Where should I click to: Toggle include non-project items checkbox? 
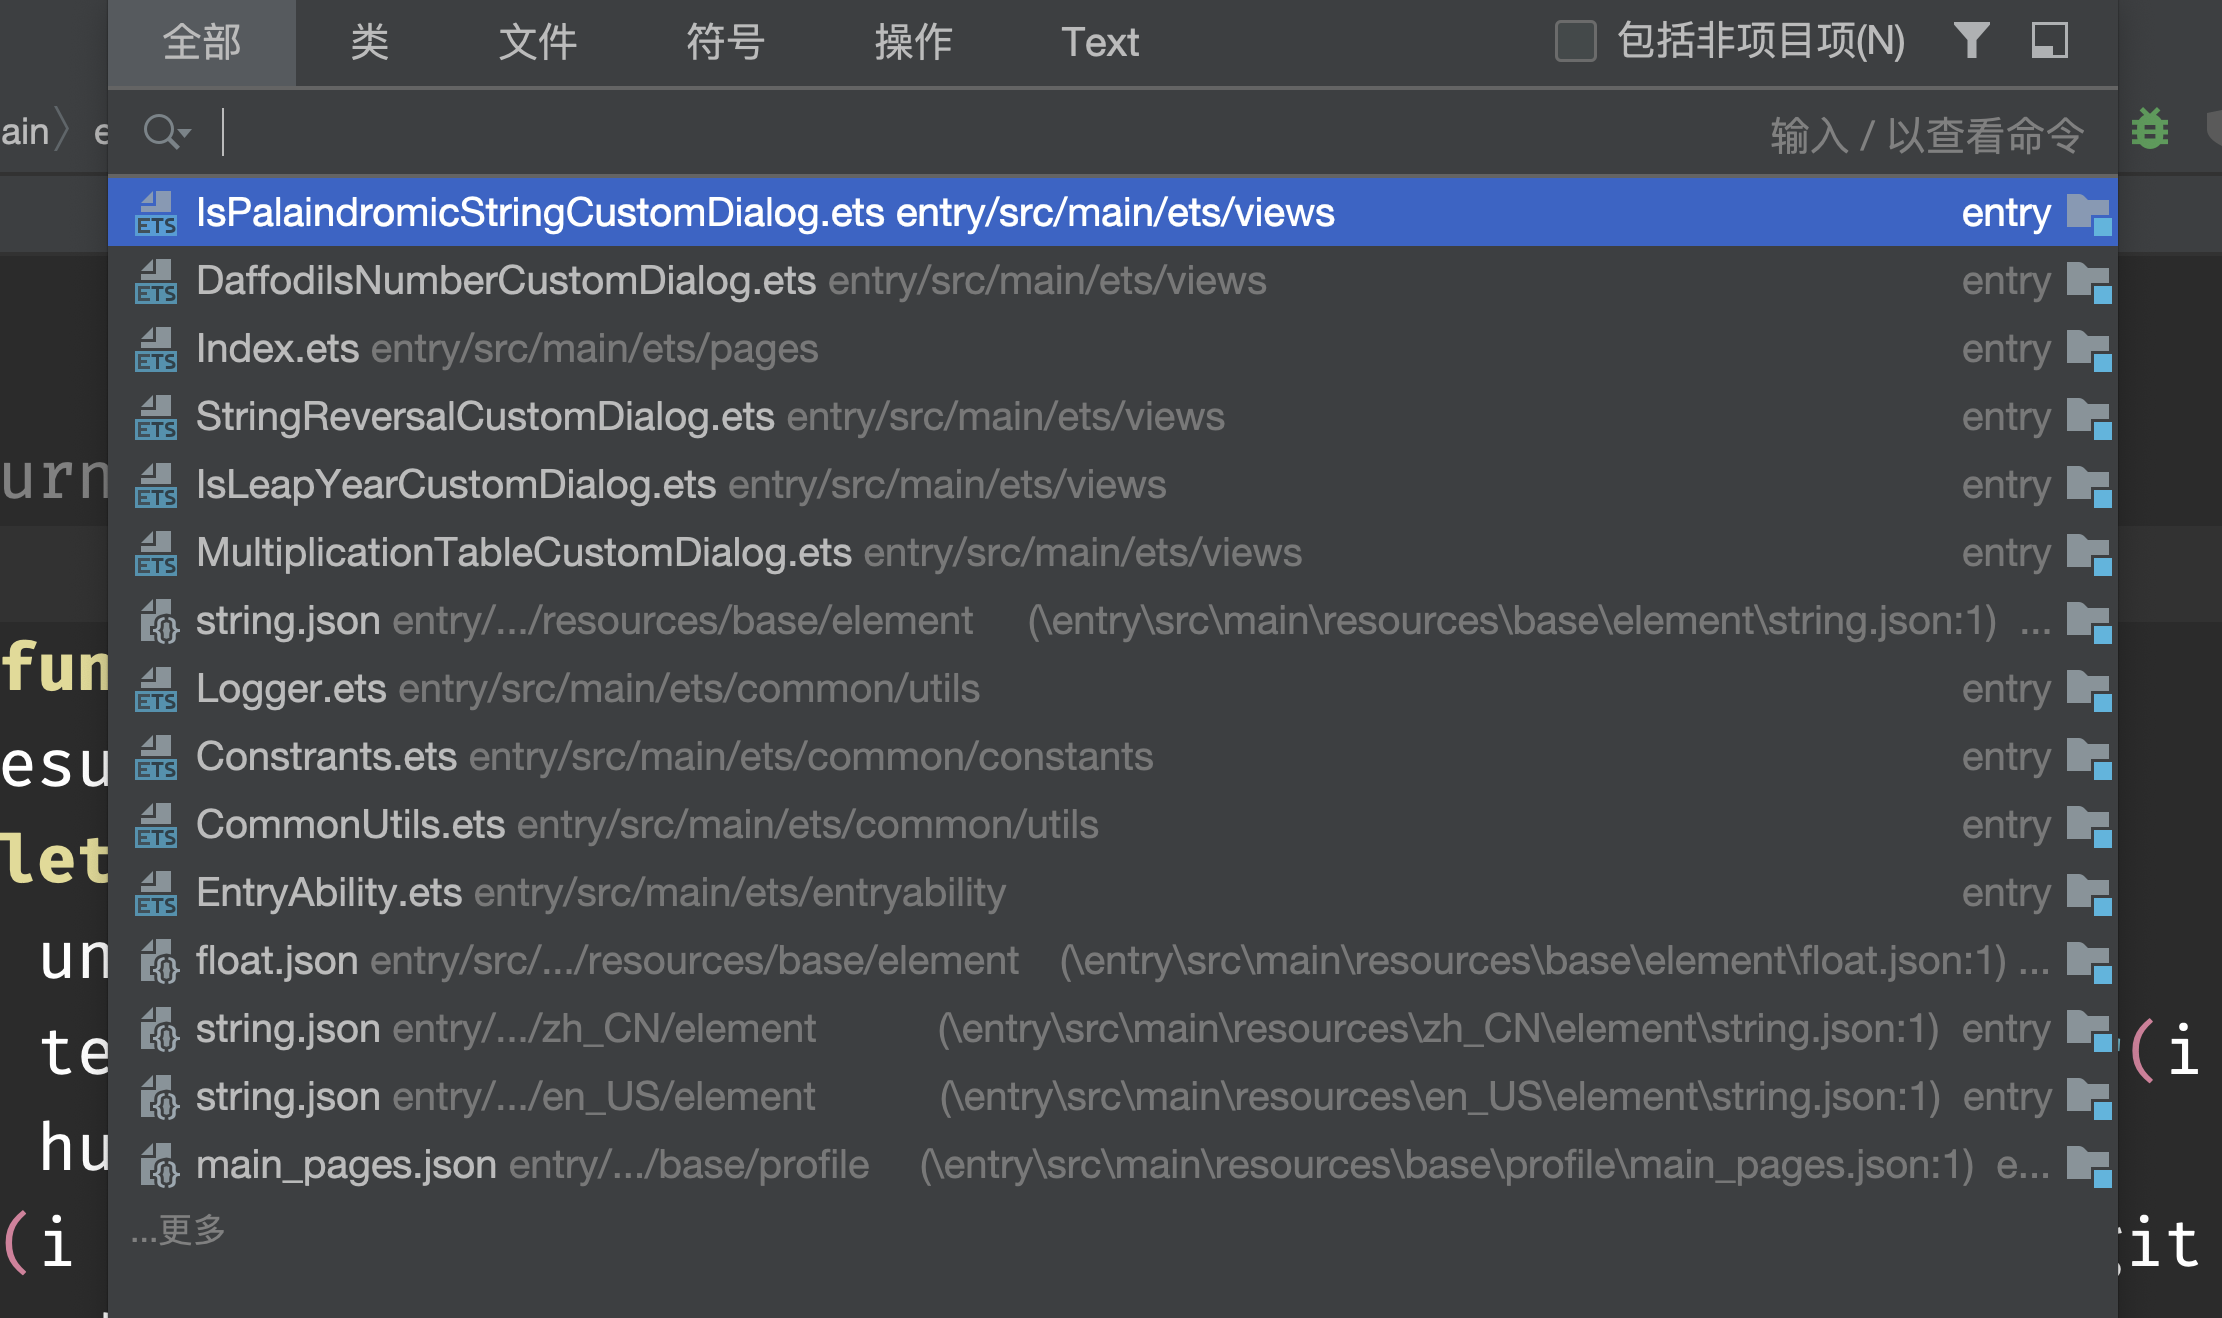tap(1575, 42)
